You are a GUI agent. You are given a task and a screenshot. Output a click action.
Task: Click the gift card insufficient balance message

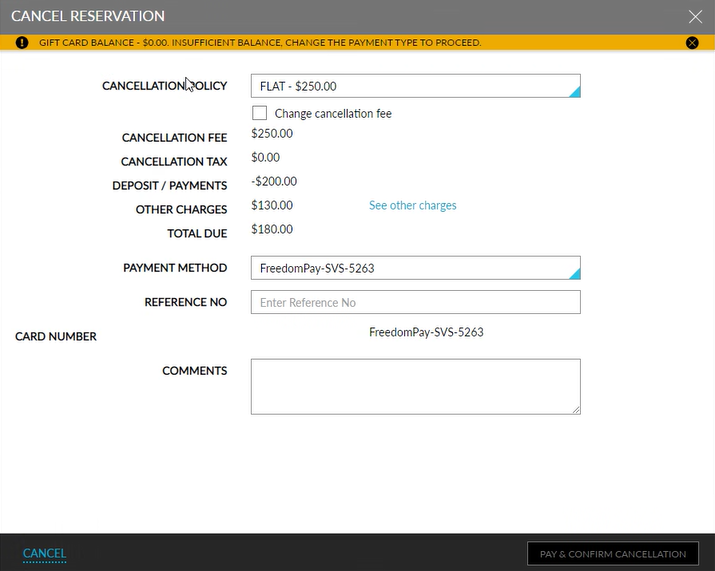[x=260, y=42]
